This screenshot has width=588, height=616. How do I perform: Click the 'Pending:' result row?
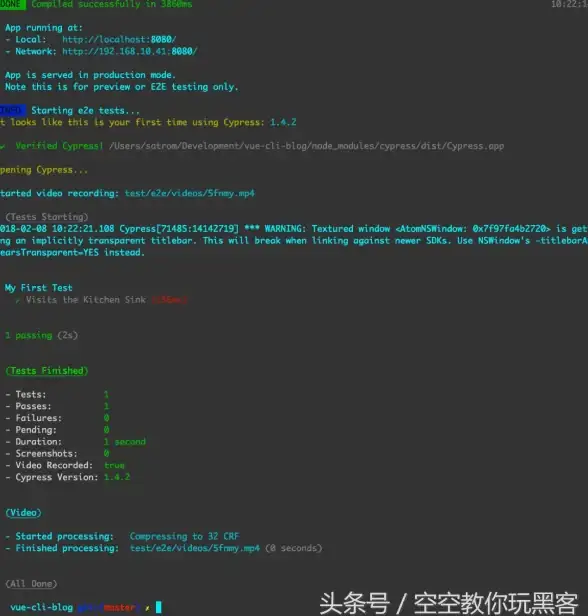pos(57,430)
